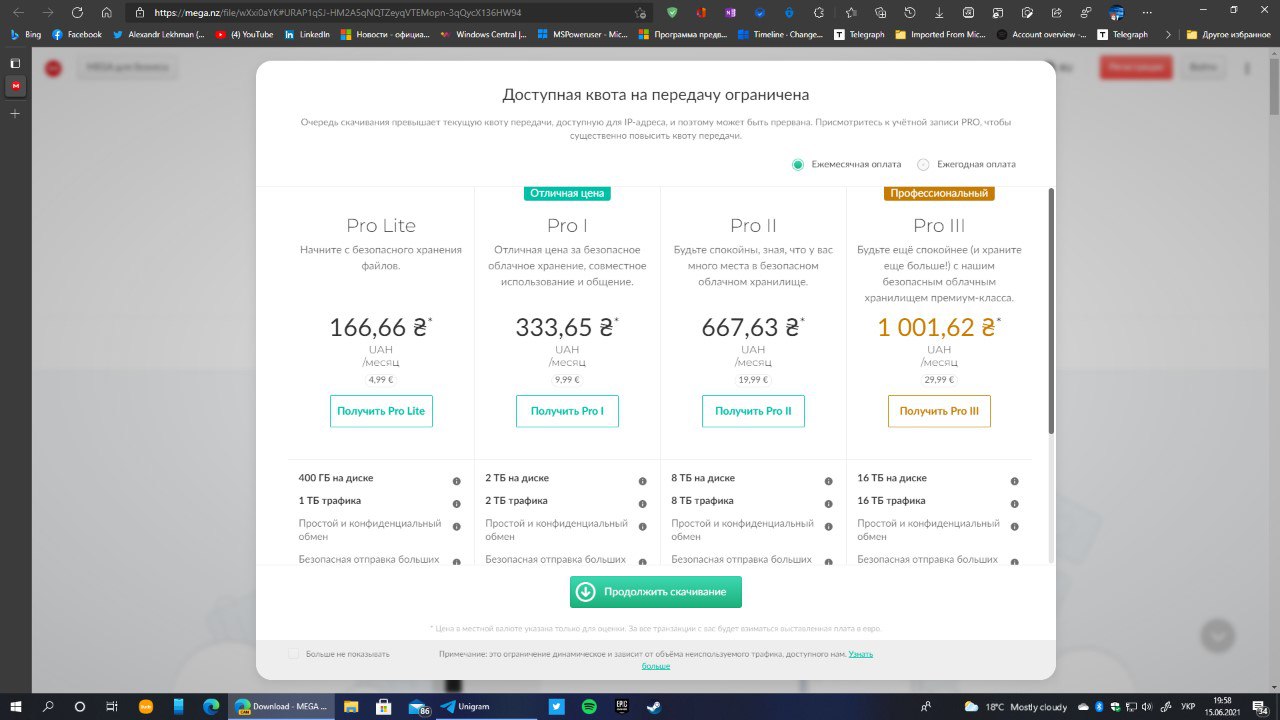Open Epic Games launcher in taskbar
The height and width of the screenshot is (720, 1280).
pyautogui.click(x=621, y=706)
